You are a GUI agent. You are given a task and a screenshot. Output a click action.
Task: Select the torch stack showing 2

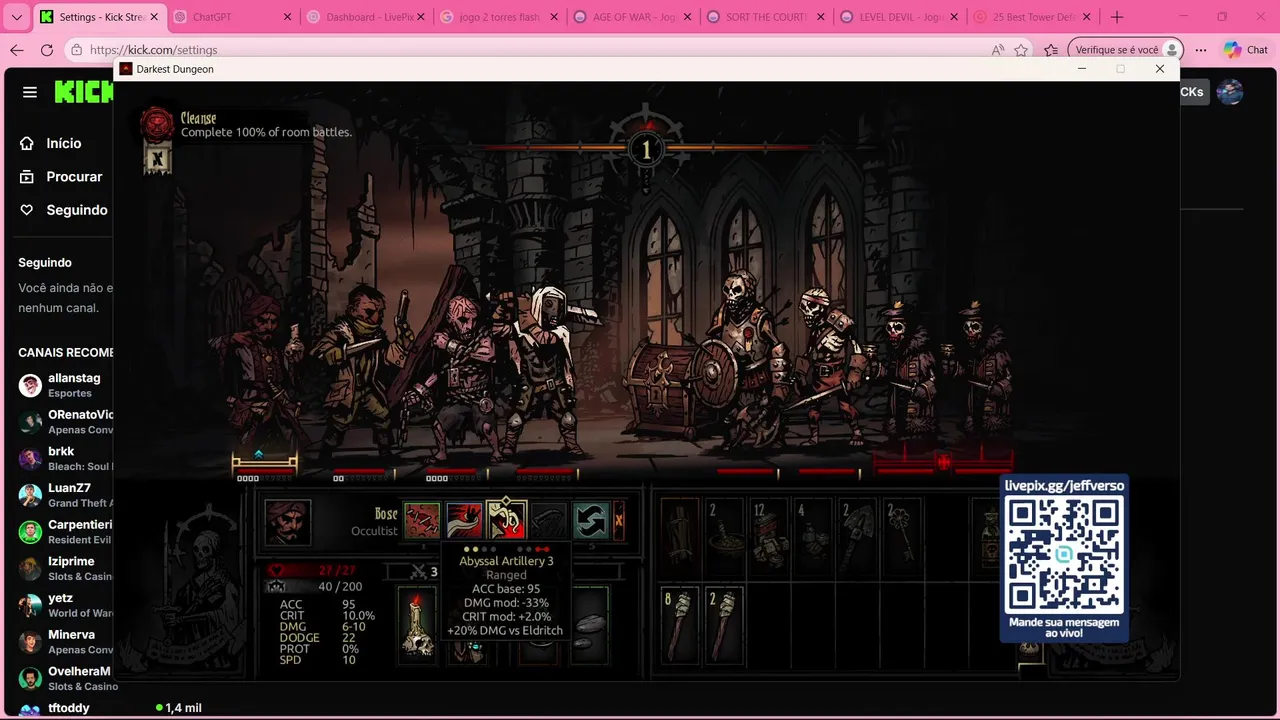pyautogui.click(x=725, y=625)
